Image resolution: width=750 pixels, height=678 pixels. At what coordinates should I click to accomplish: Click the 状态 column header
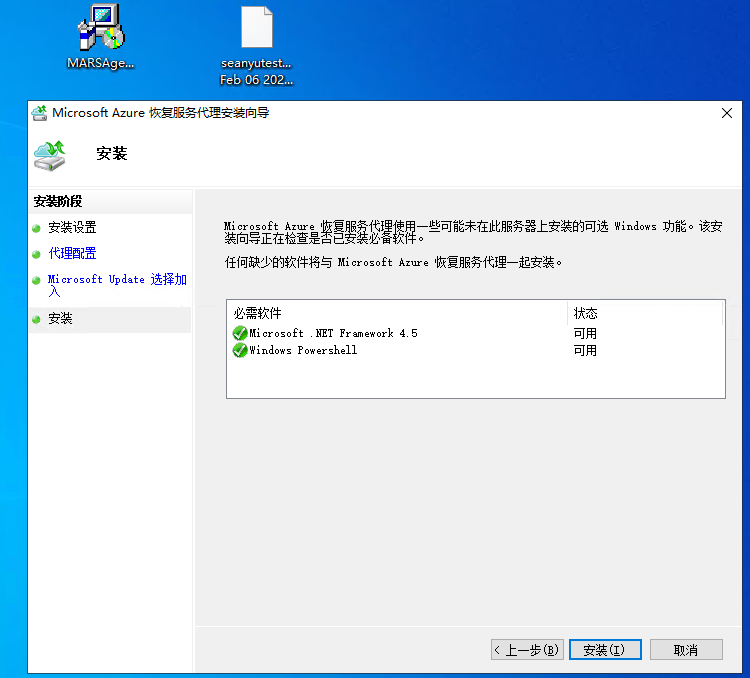645,313
